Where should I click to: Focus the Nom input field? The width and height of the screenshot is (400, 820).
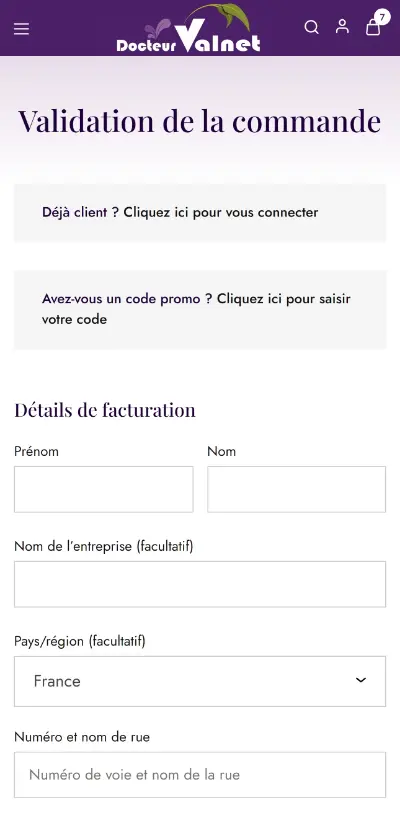point(296,489)
